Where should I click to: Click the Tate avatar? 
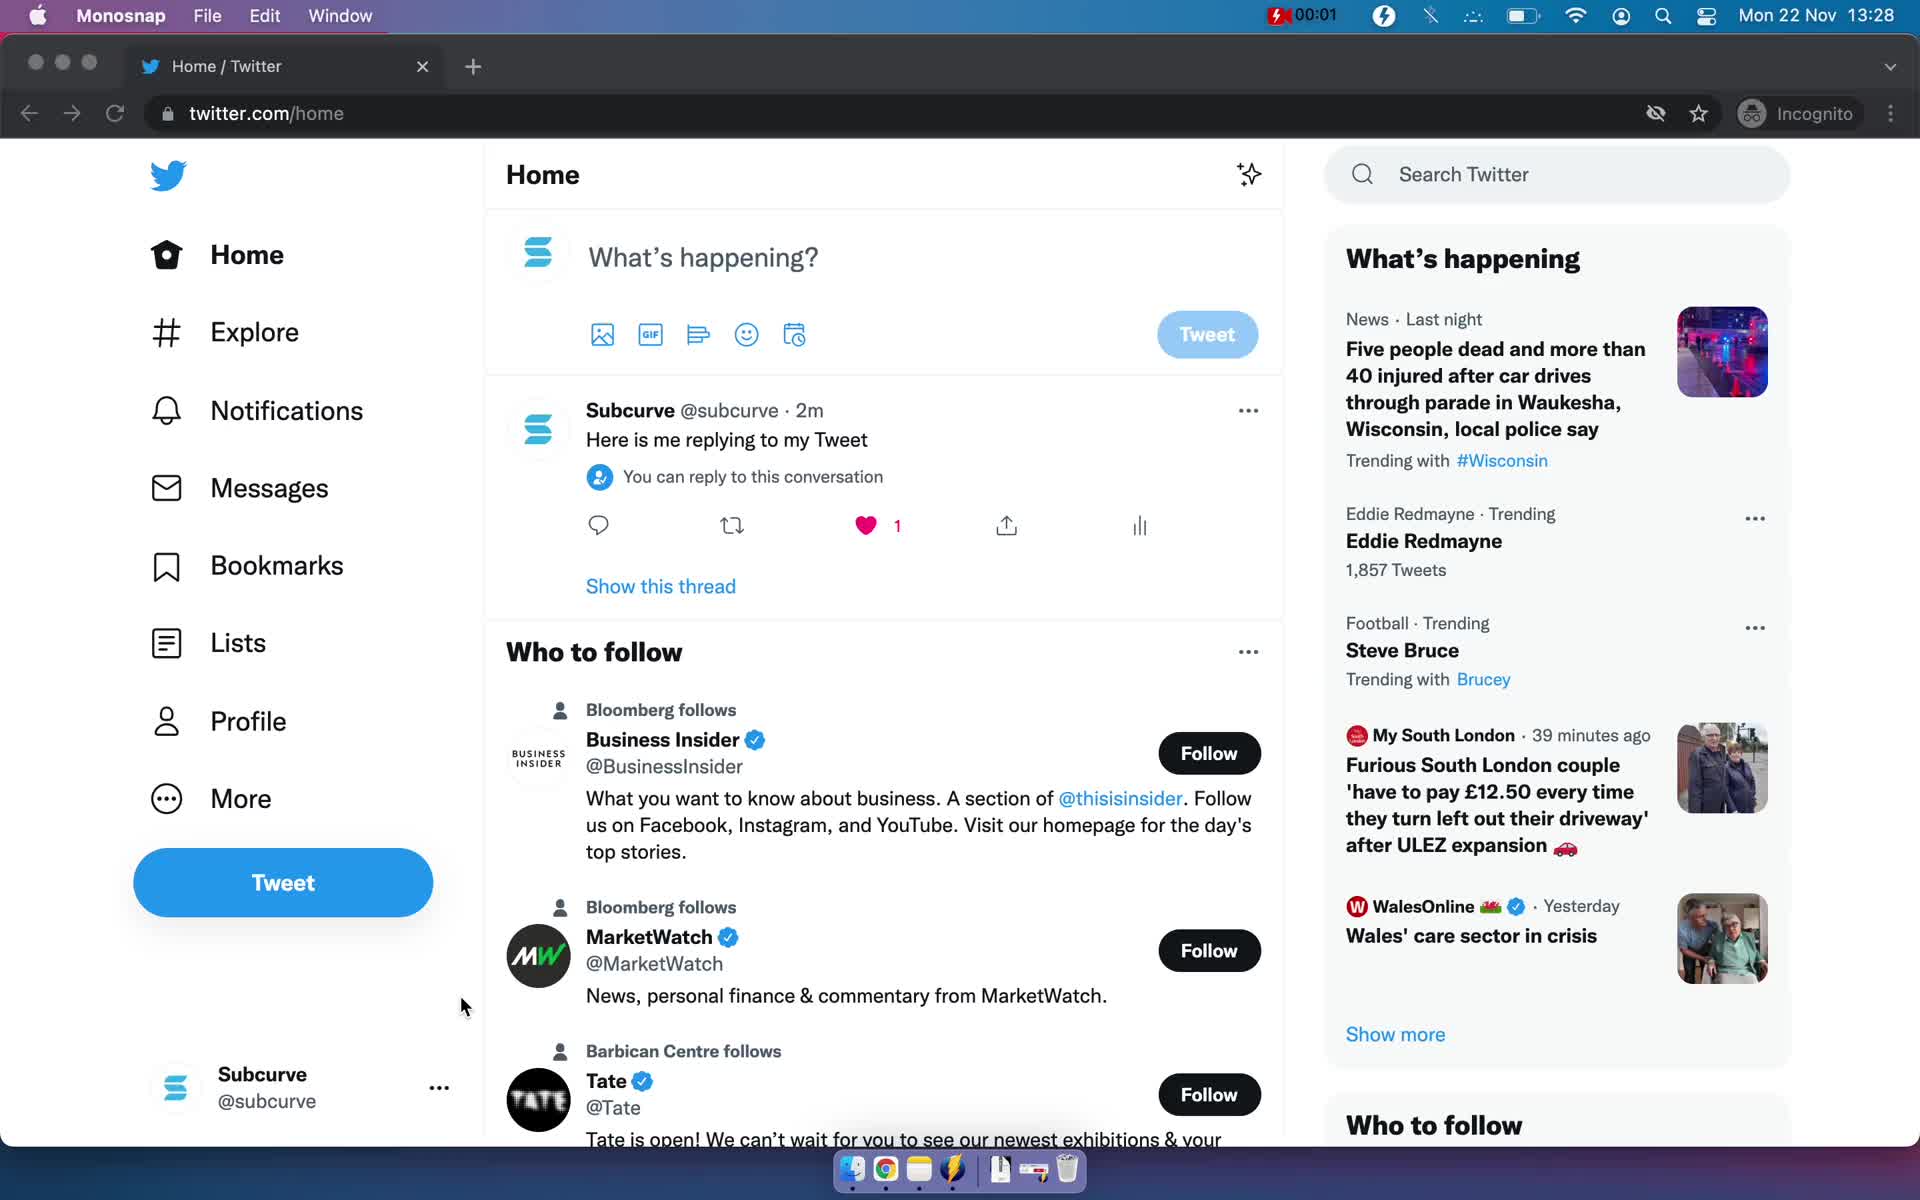[x=538, y=1100]
